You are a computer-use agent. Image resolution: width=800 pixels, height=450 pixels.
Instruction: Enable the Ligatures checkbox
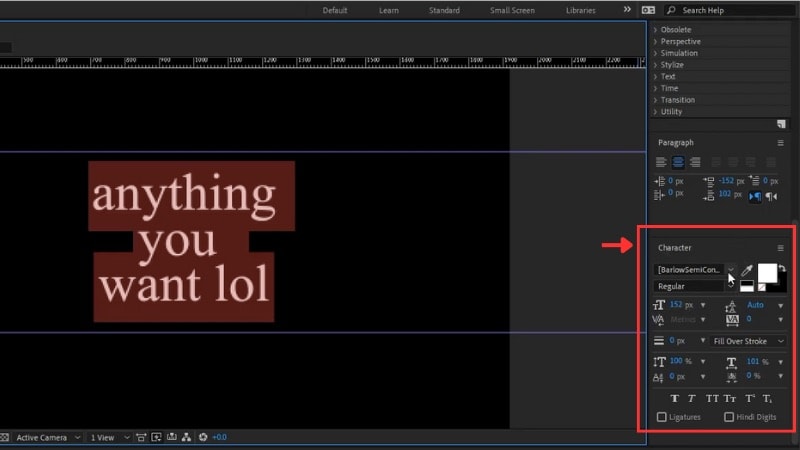pos(662,417)
